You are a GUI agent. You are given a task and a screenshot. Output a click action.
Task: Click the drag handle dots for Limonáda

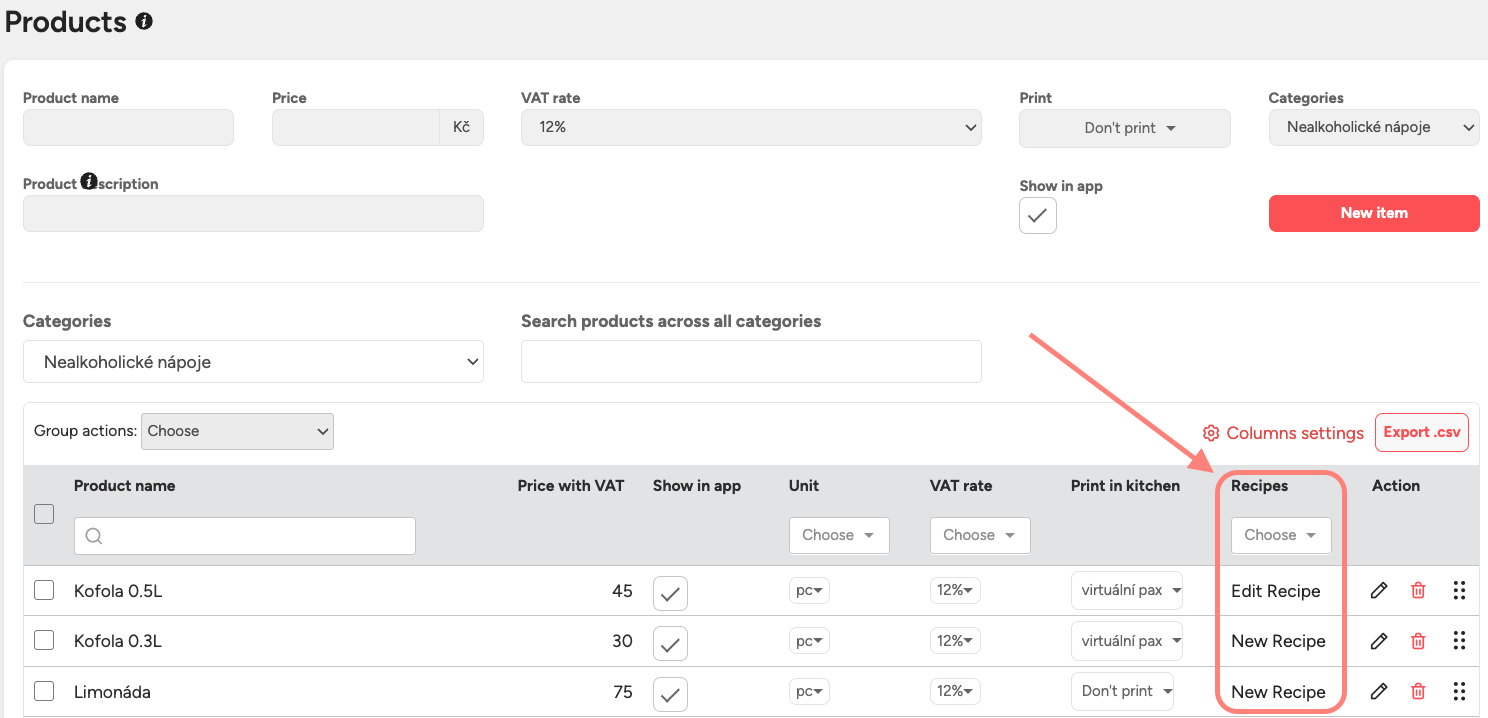click(x=1459, y=691)
